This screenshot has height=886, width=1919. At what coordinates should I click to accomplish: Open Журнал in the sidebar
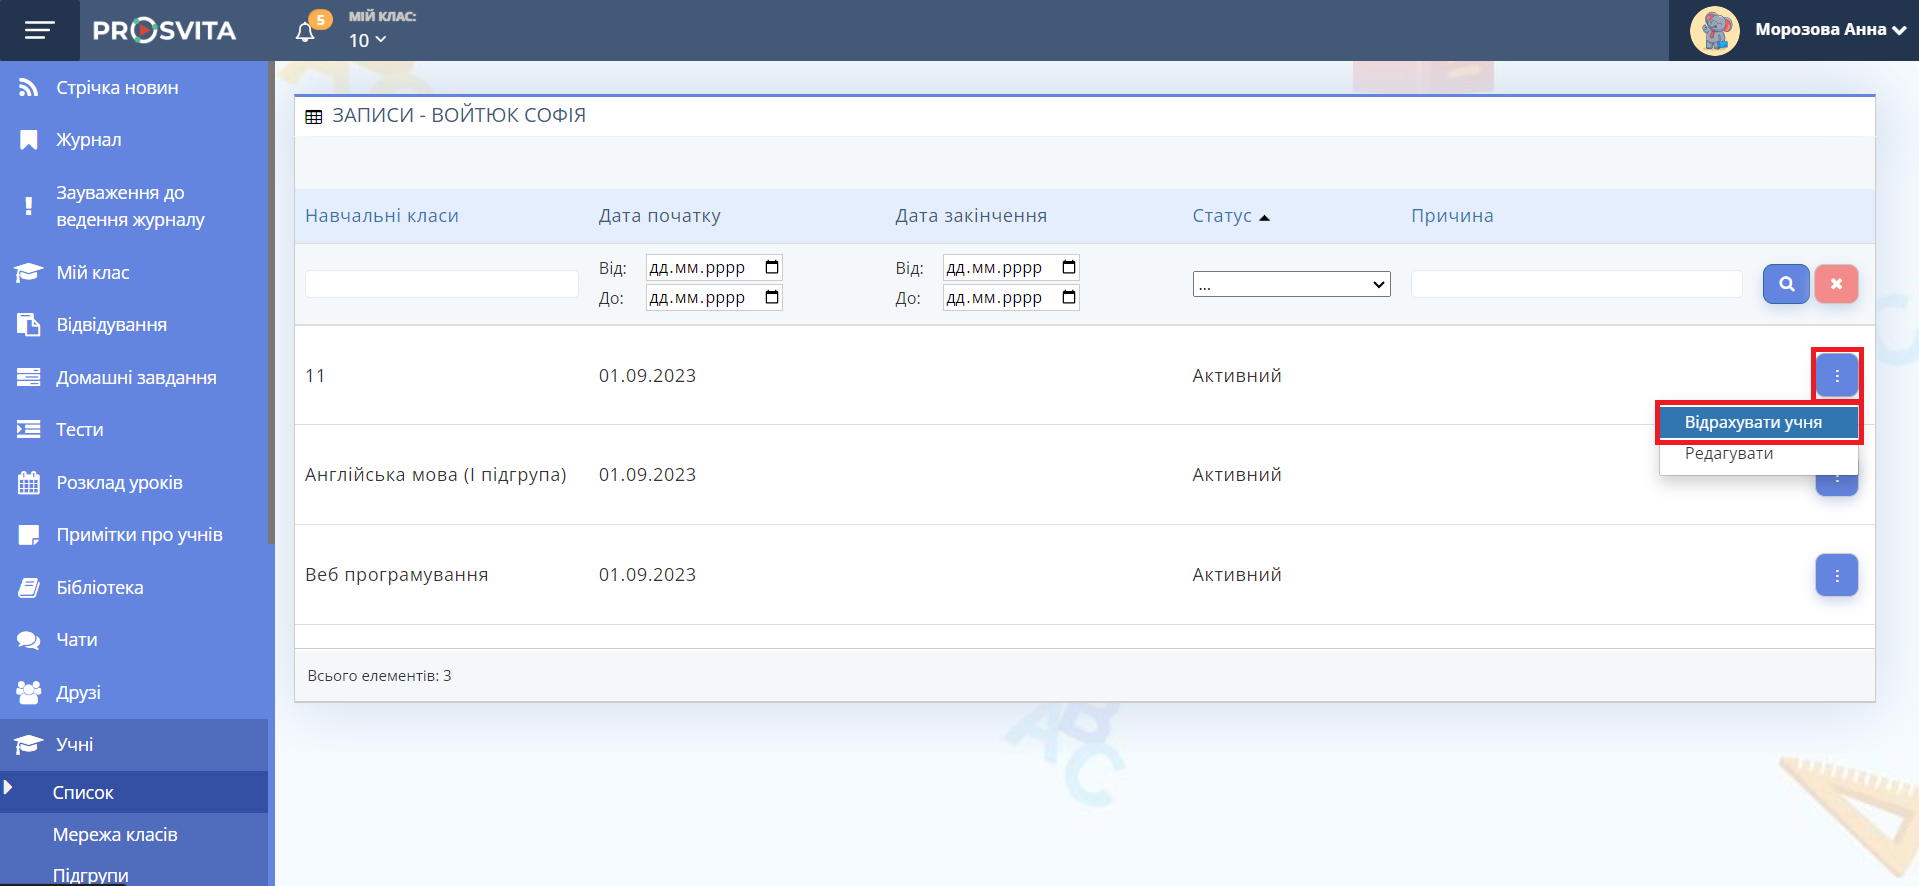pyautogui.click(x=88, y=140)
